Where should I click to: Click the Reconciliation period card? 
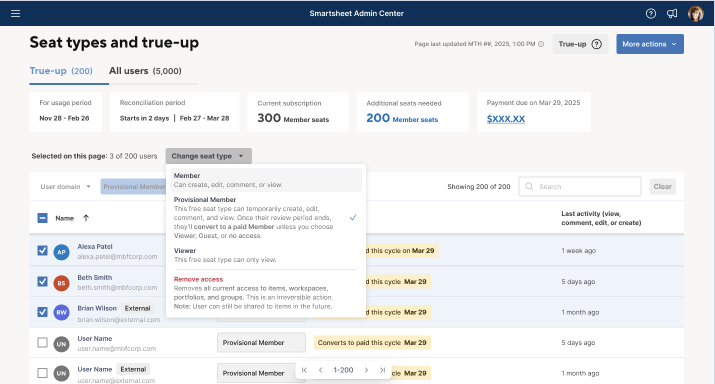(175, 112)
